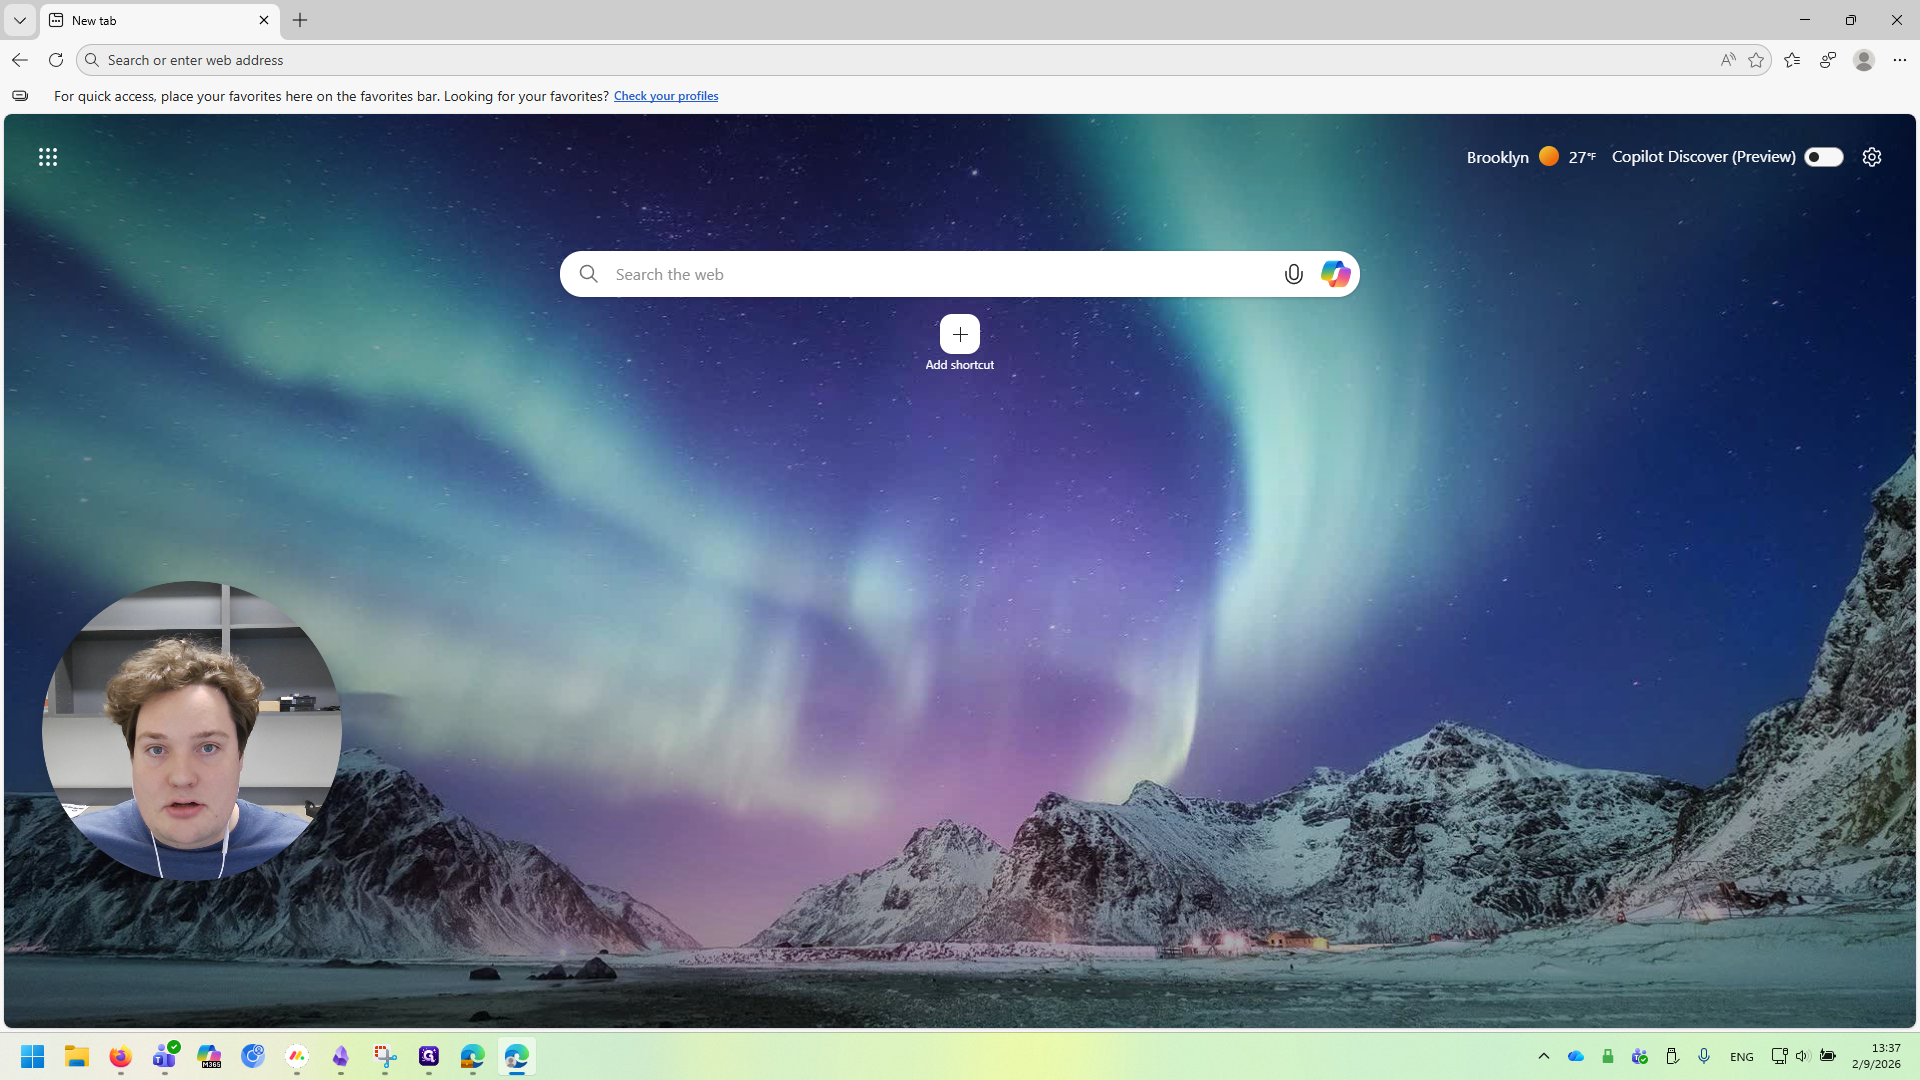Open Edge work profile taskbar icon
Screen dimensions: 1920x1080
tap(473, 1056)
